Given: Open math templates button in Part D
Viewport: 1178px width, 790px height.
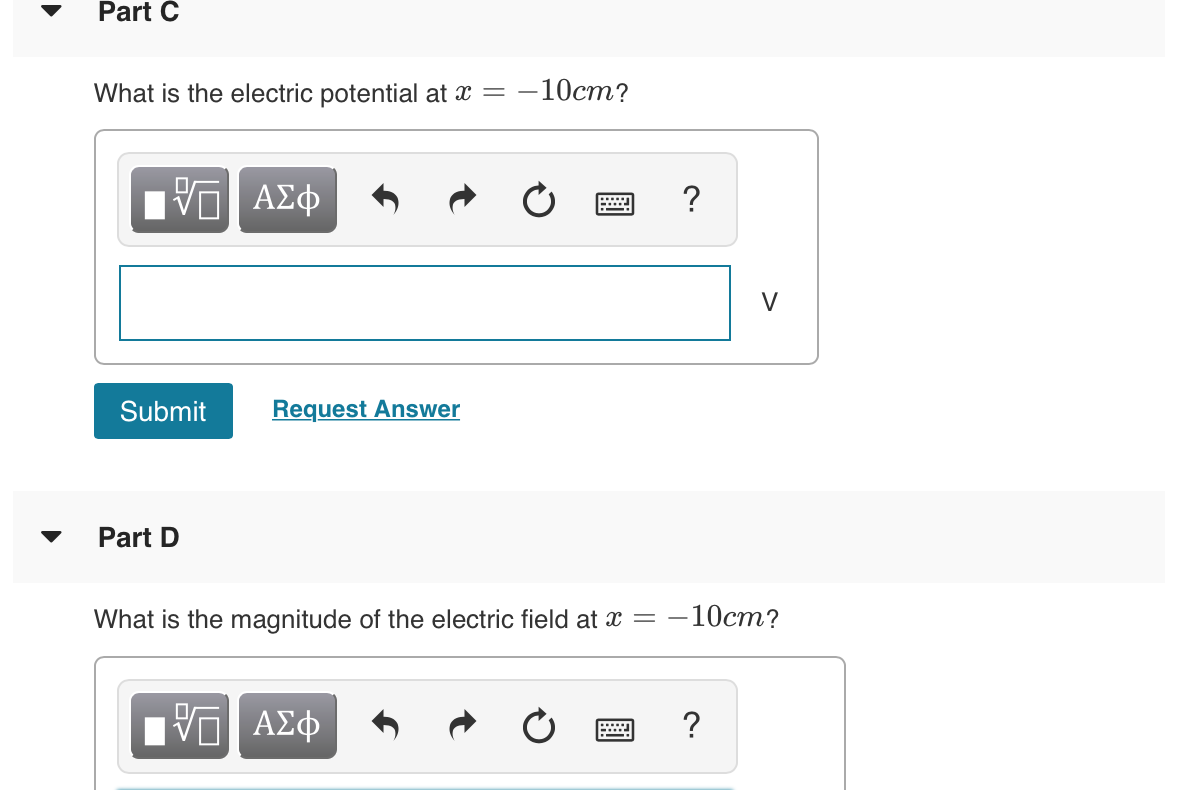Looking at the screenshot, I should tap(180, 725).
